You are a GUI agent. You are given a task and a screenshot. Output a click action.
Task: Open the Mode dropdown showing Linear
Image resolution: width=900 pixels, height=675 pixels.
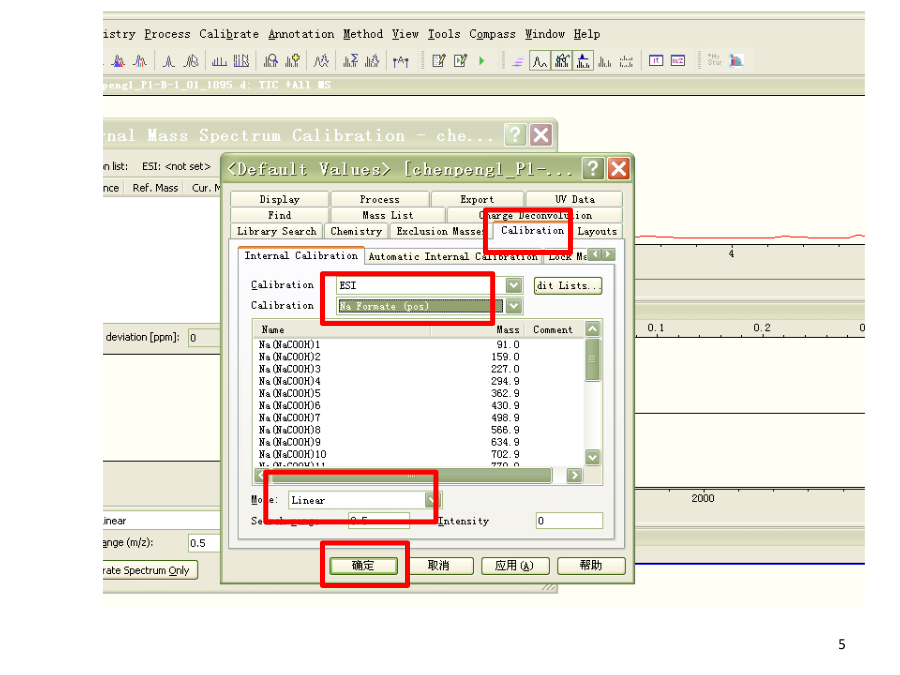tap(432, 500)
